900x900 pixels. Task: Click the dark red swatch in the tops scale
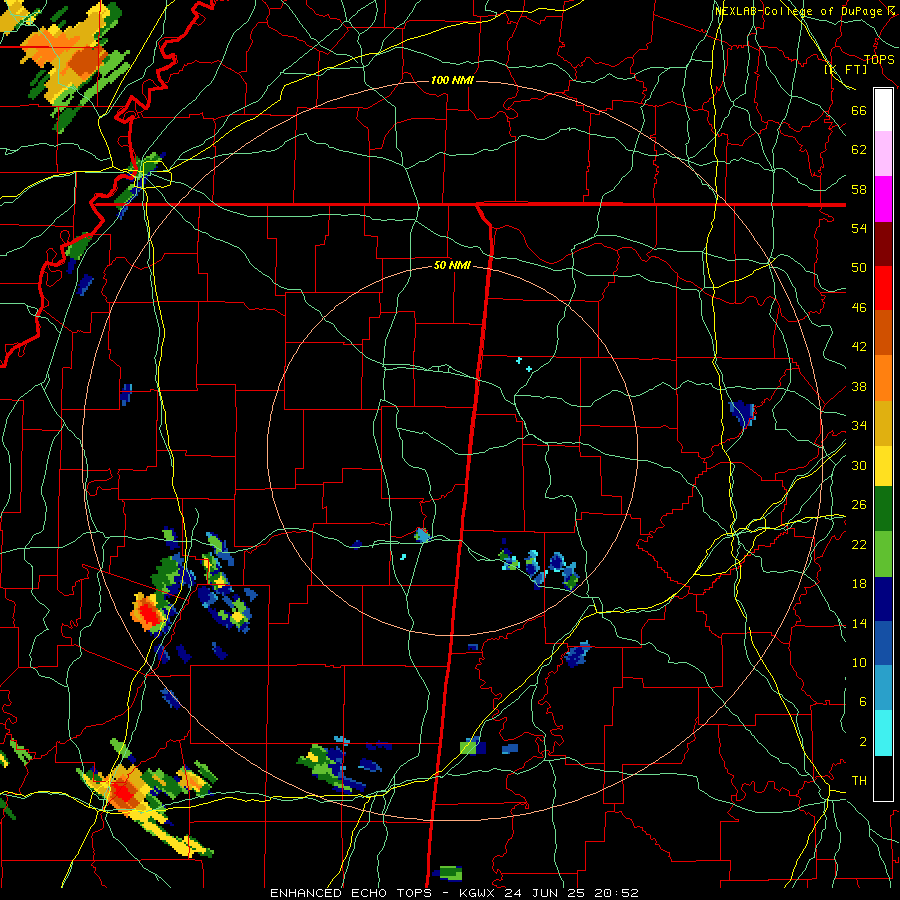tap(883, 244)
